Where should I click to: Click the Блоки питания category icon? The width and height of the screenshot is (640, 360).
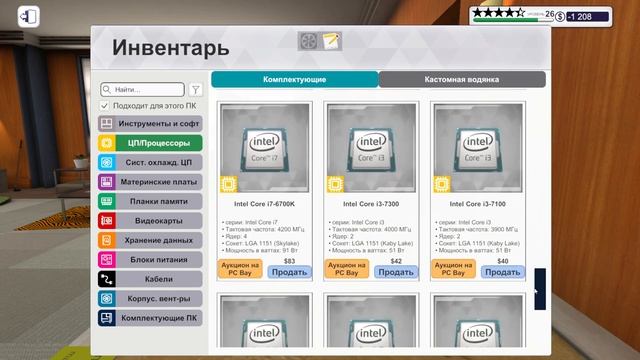pyautogui.click(x=107, y=260)
